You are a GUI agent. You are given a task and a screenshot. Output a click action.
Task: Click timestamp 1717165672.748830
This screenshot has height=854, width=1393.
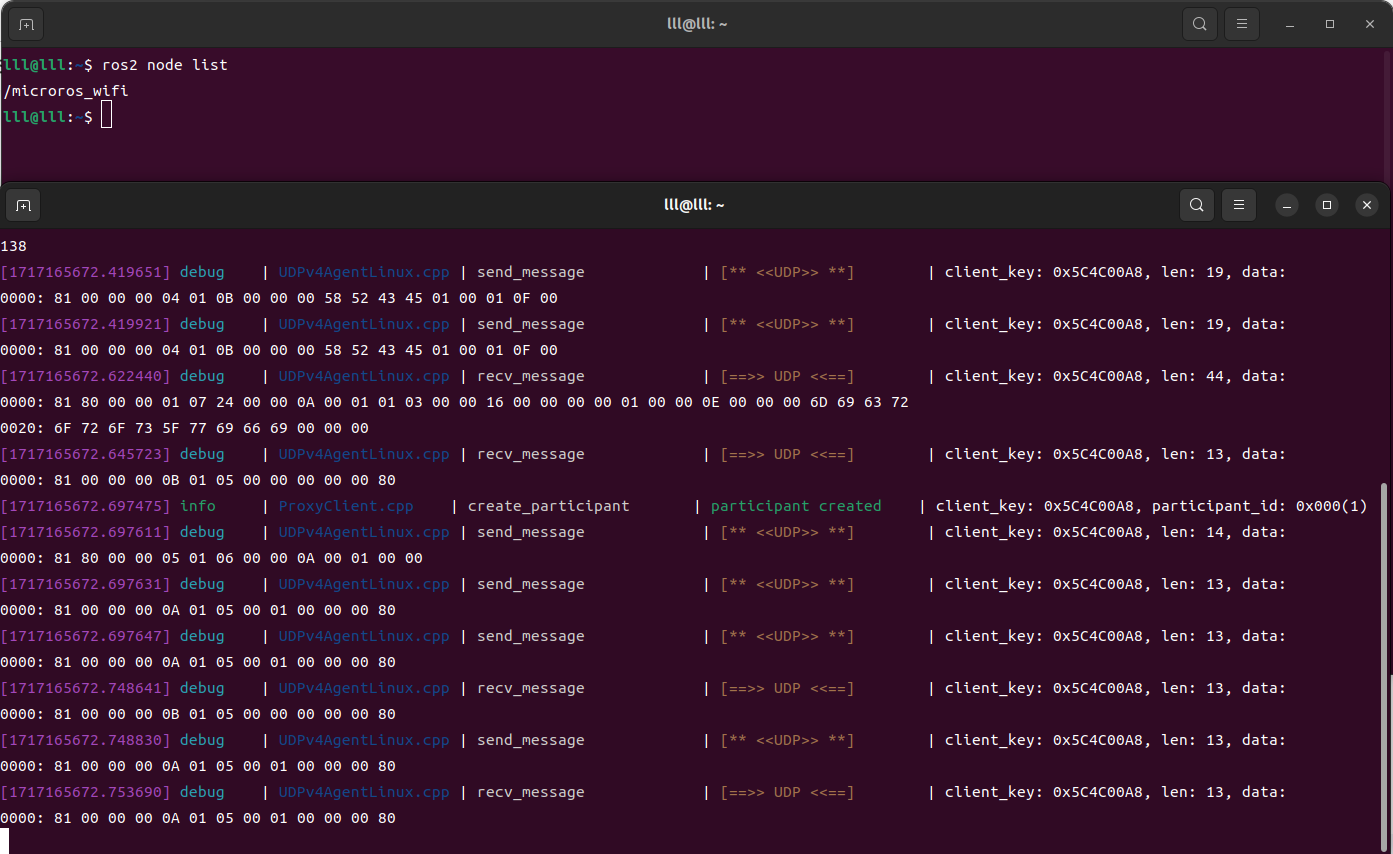(x=86, y=740)
